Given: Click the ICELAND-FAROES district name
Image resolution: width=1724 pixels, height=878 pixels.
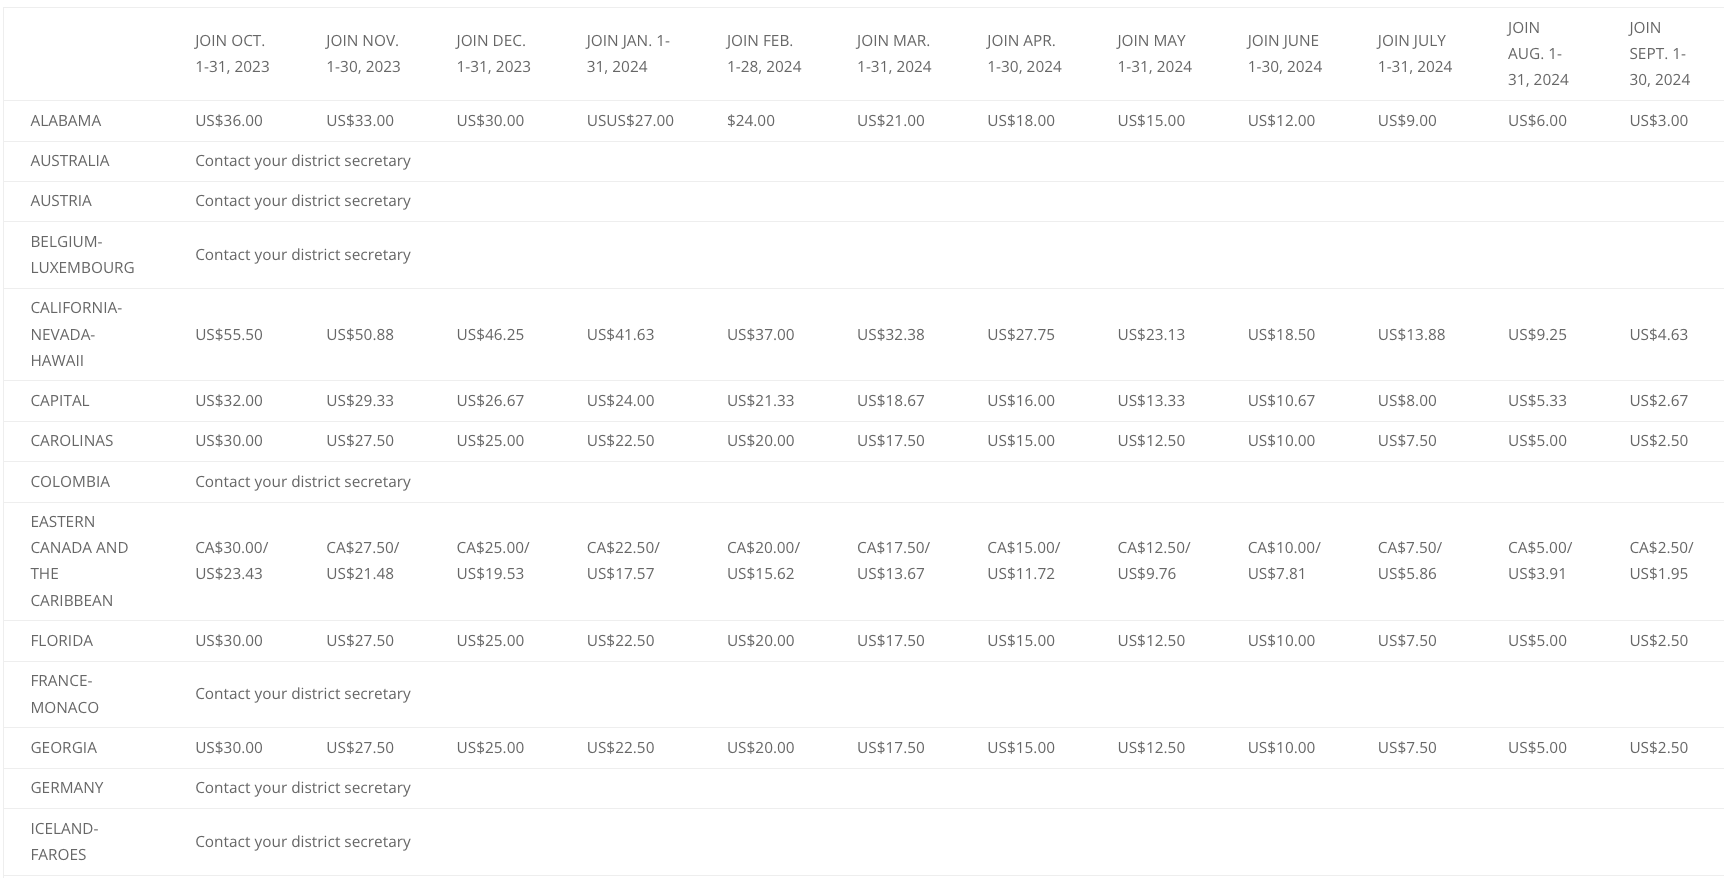Looking at the screenshot, I should [64, 842].
